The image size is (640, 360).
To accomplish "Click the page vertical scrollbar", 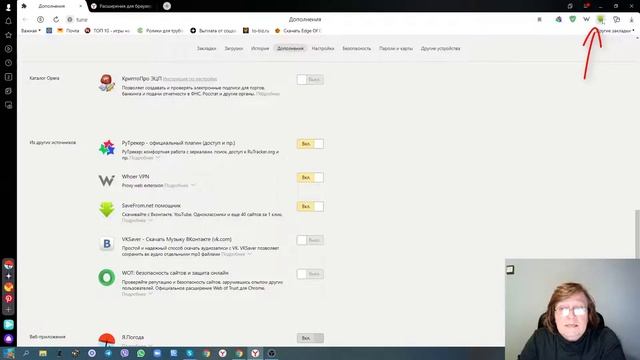I will [638, 234].
